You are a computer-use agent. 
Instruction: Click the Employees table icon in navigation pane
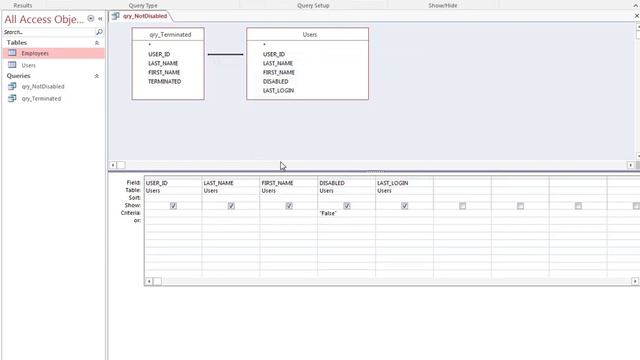coord(12,53)
